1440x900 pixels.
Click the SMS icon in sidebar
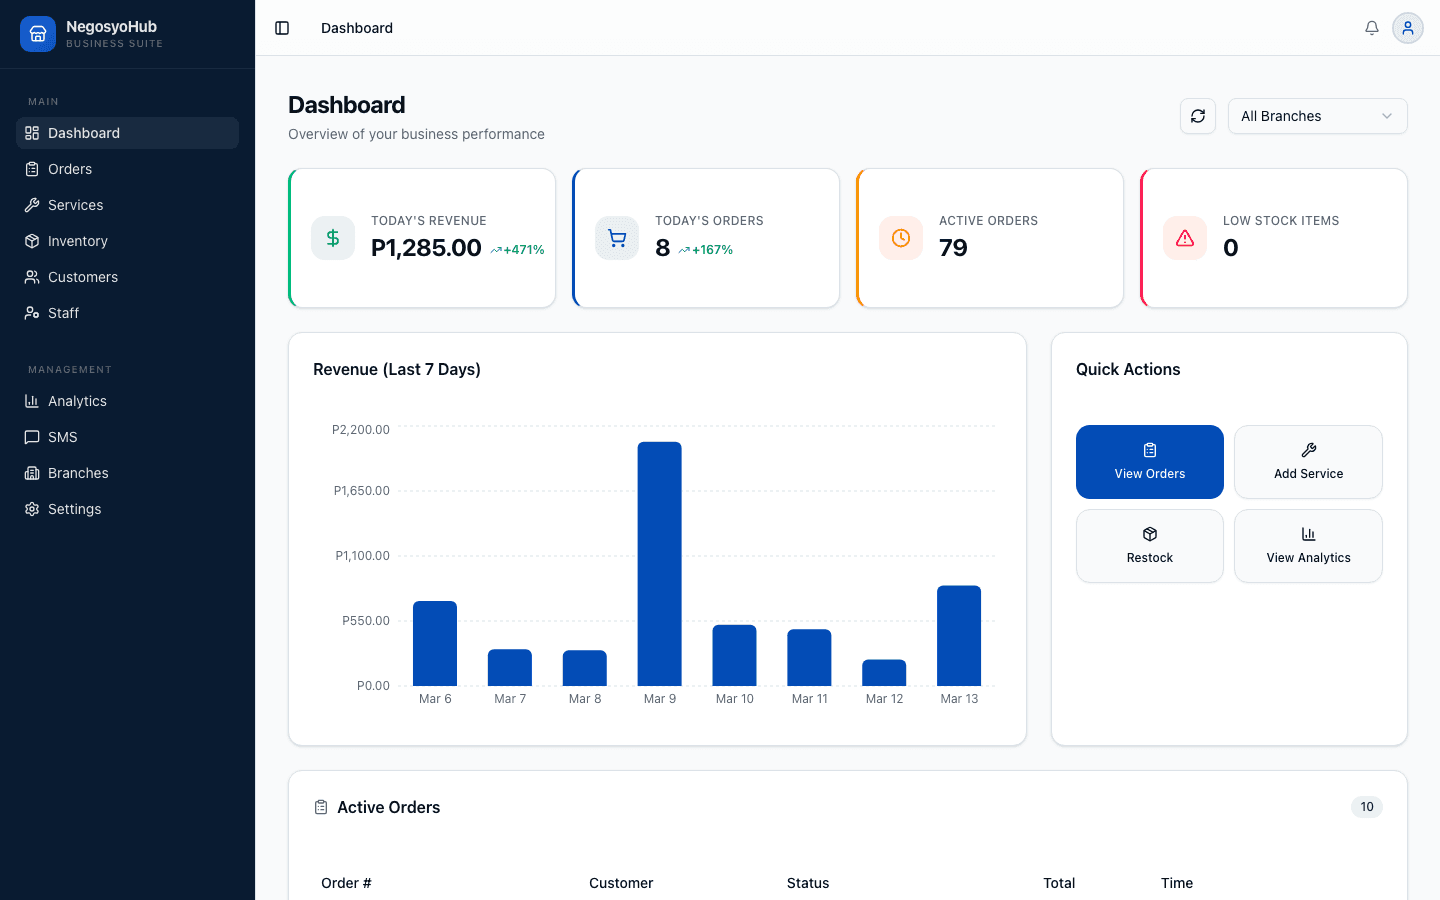coord(31,436)
